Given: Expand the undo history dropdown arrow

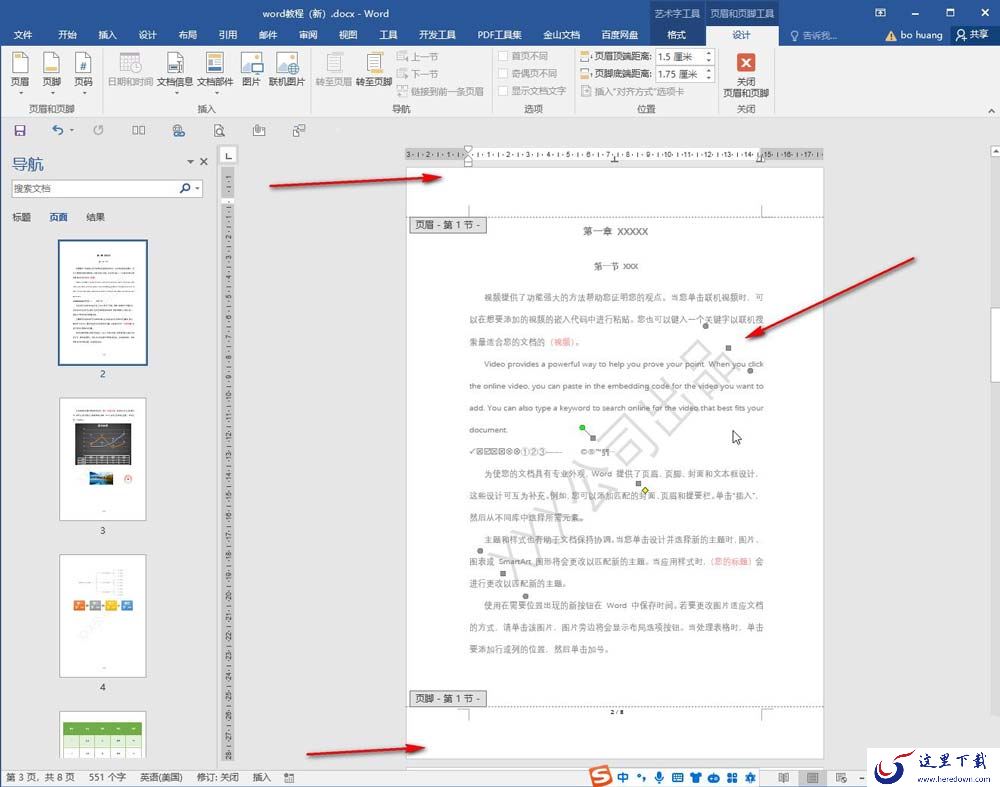Looking at the screenshot, I should 71,130.
